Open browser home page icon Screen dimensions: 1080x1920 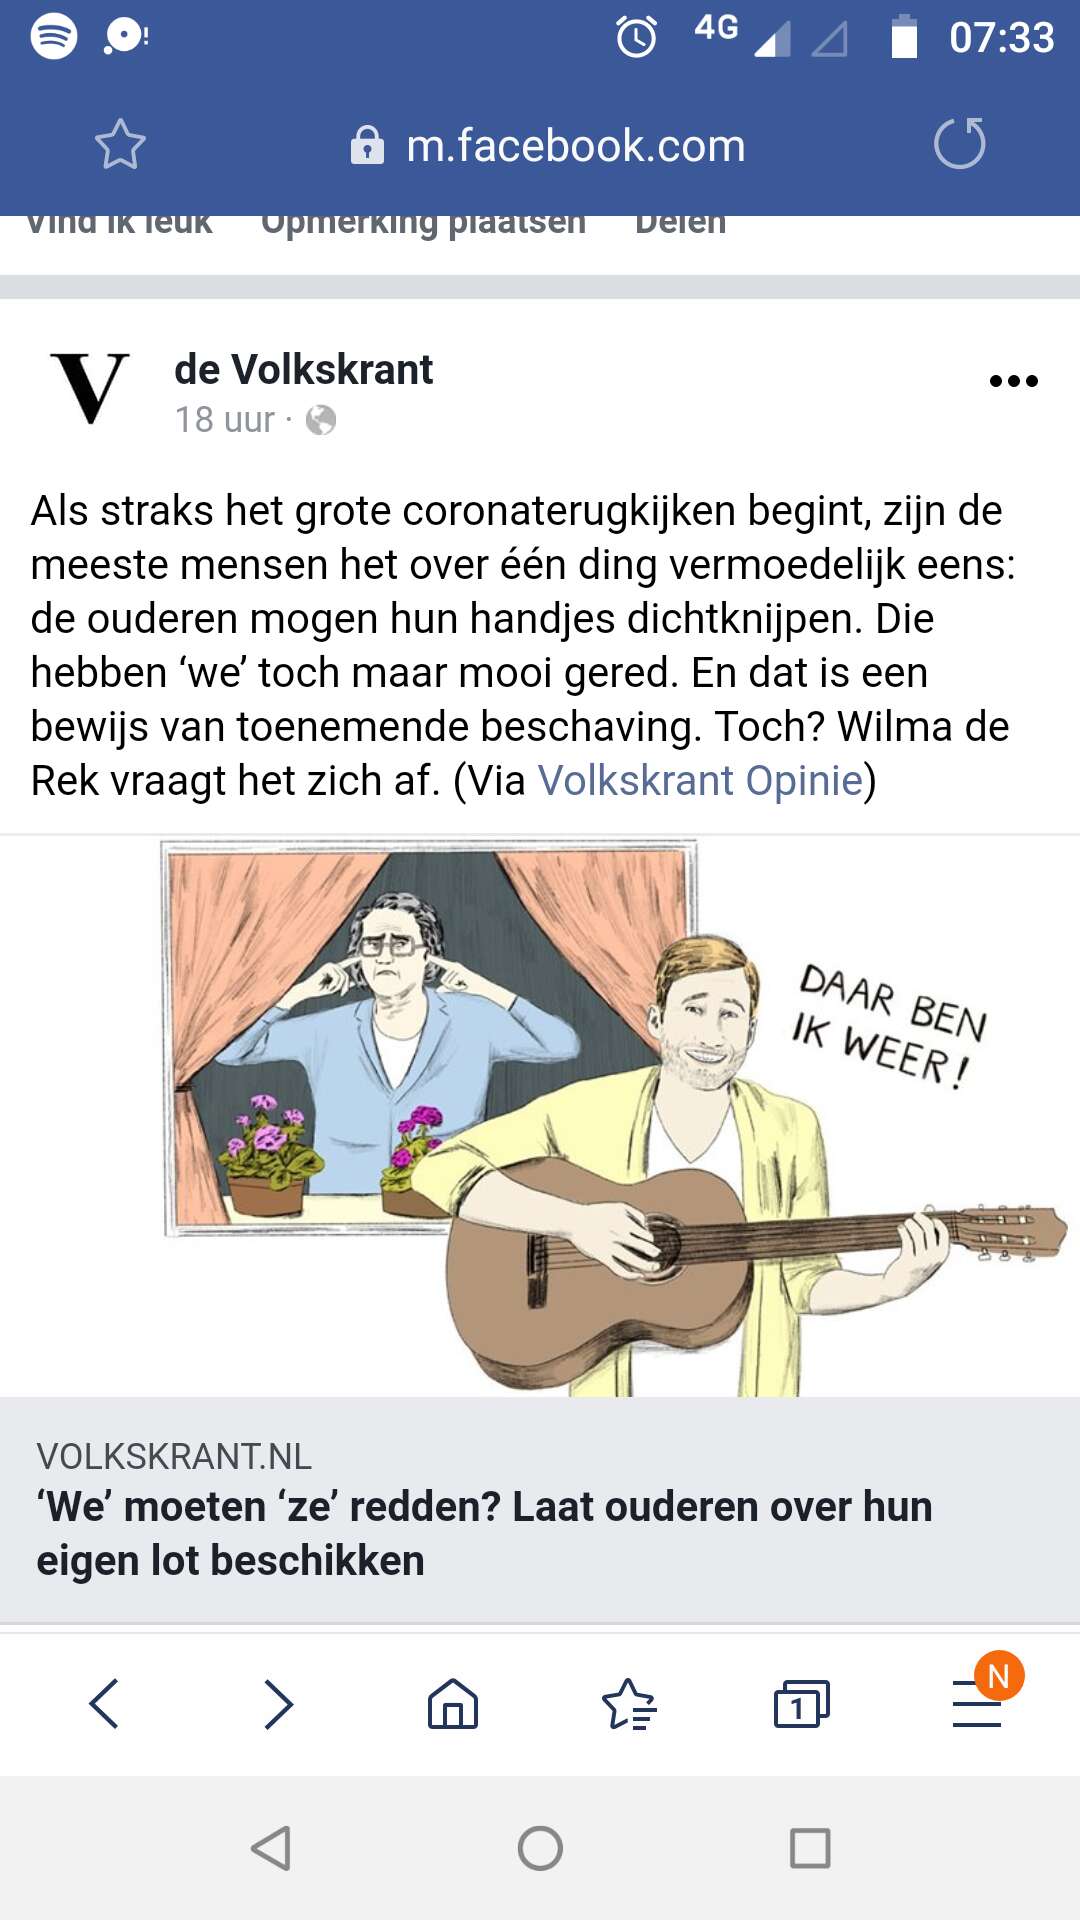(453, 1703)
